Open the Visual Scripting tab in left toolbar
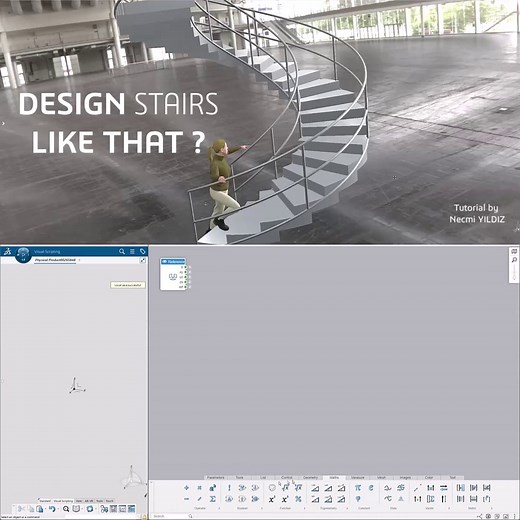This screenshot has width=520, height=520. point(63,501)
